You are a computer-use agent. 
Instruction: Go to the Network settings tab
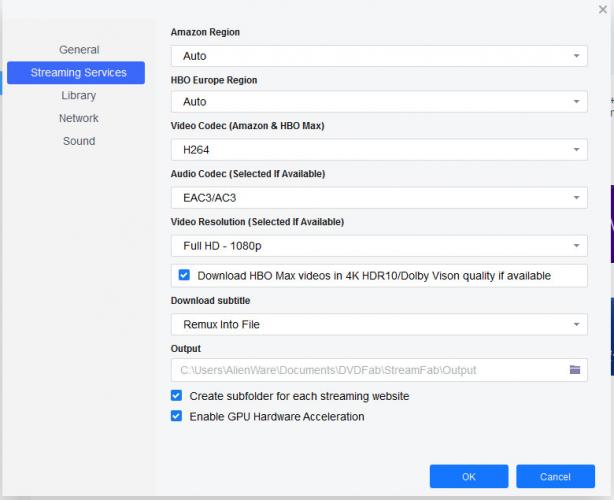[x=78, y=118]
